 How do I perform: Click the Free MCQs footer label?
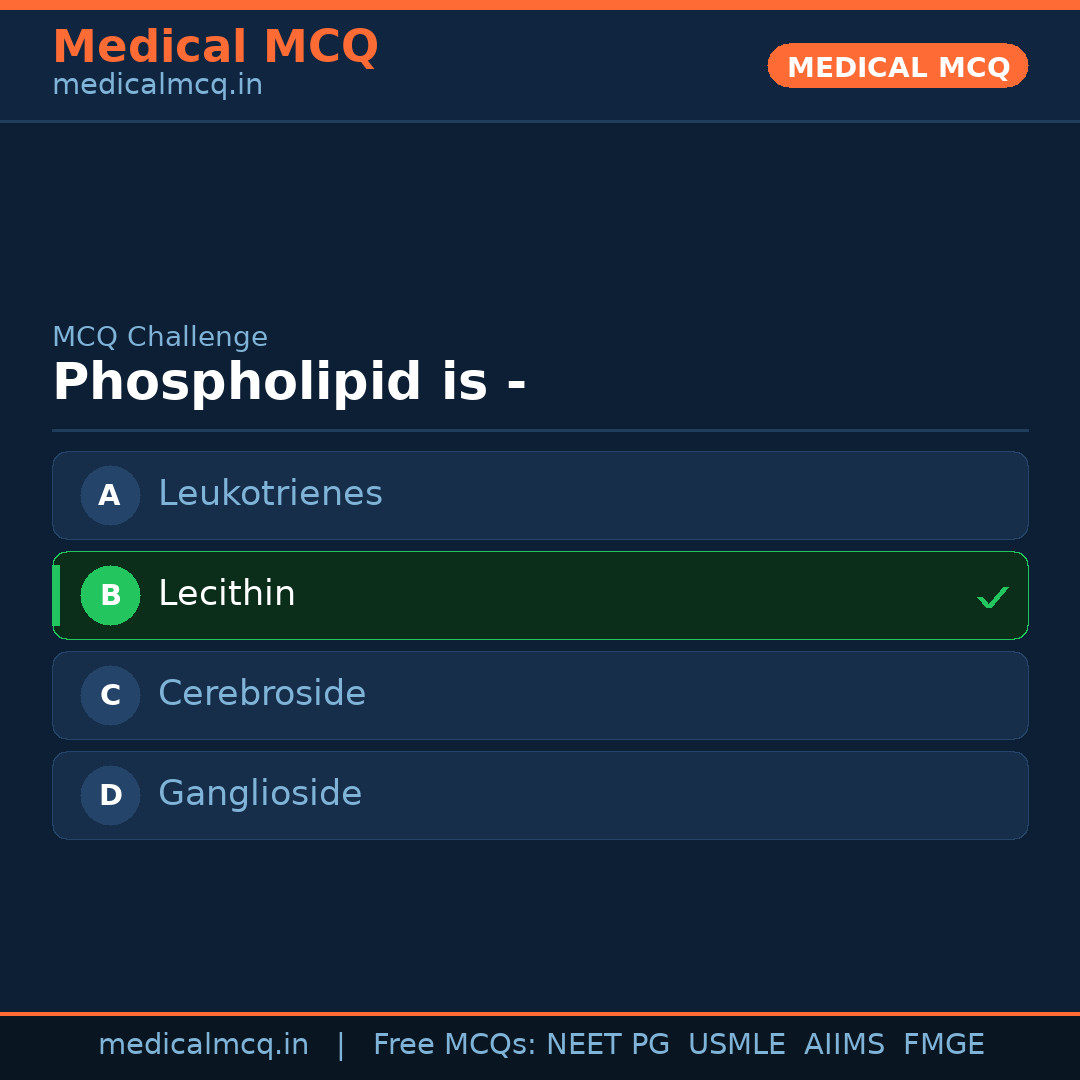click(454, 1045)
